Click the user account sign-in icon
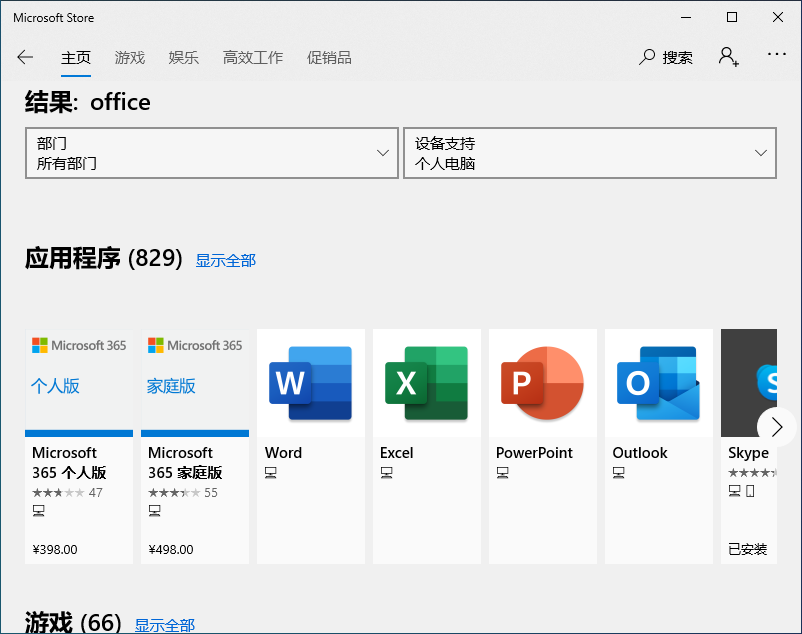802x634 pixels. 728,57
